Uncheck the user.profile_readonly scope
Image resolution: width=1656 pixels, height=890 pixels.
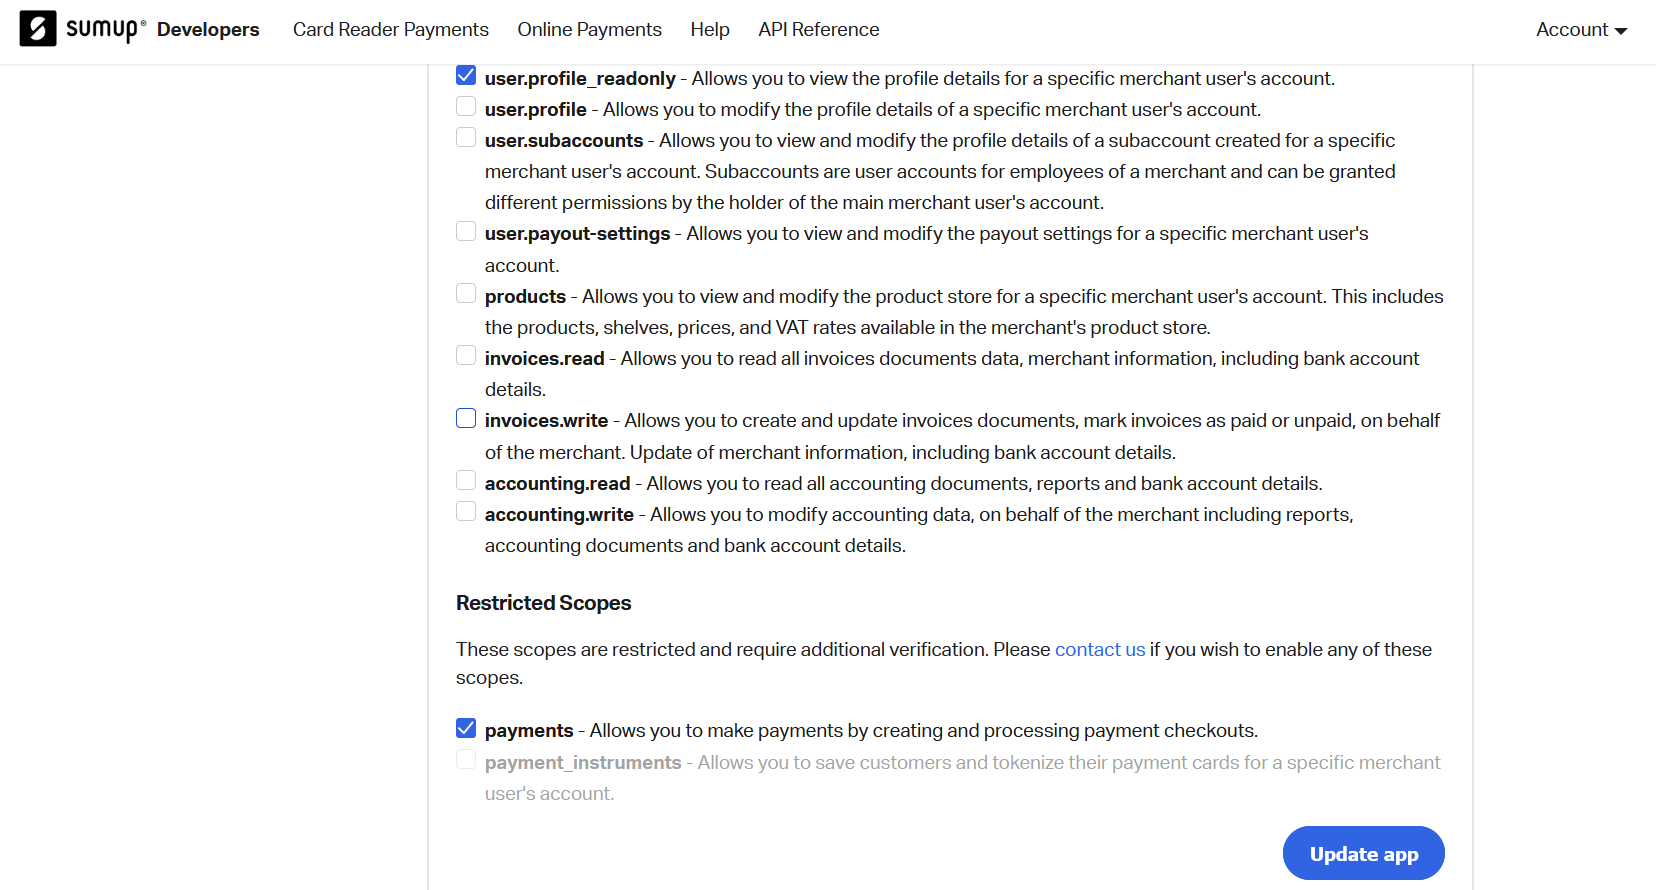coord(466,76)
